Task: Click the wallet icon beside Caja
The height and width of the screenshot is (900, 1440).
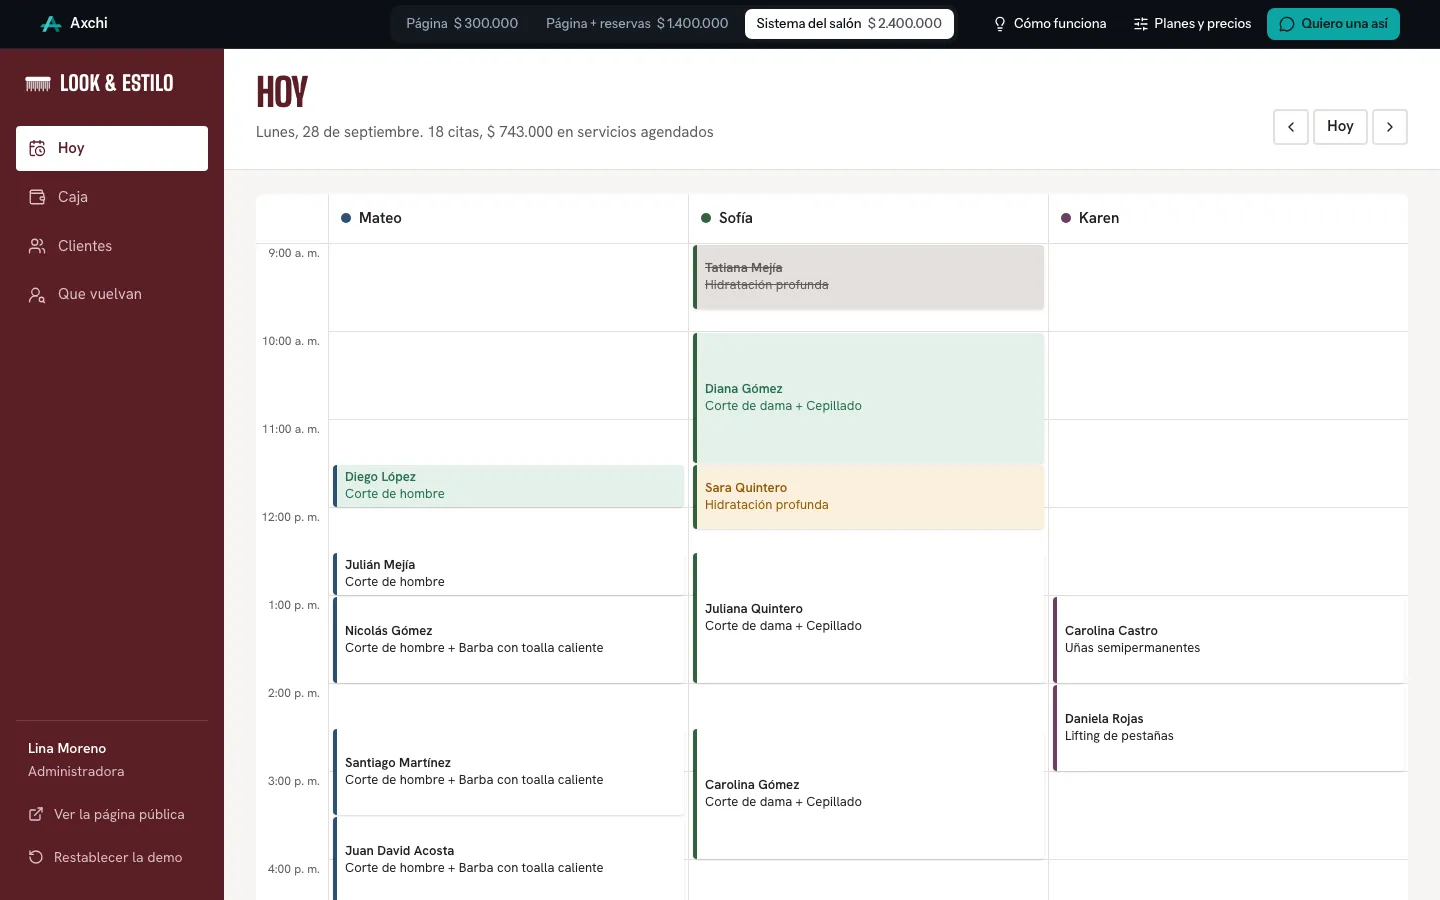Action: (37, 197)
